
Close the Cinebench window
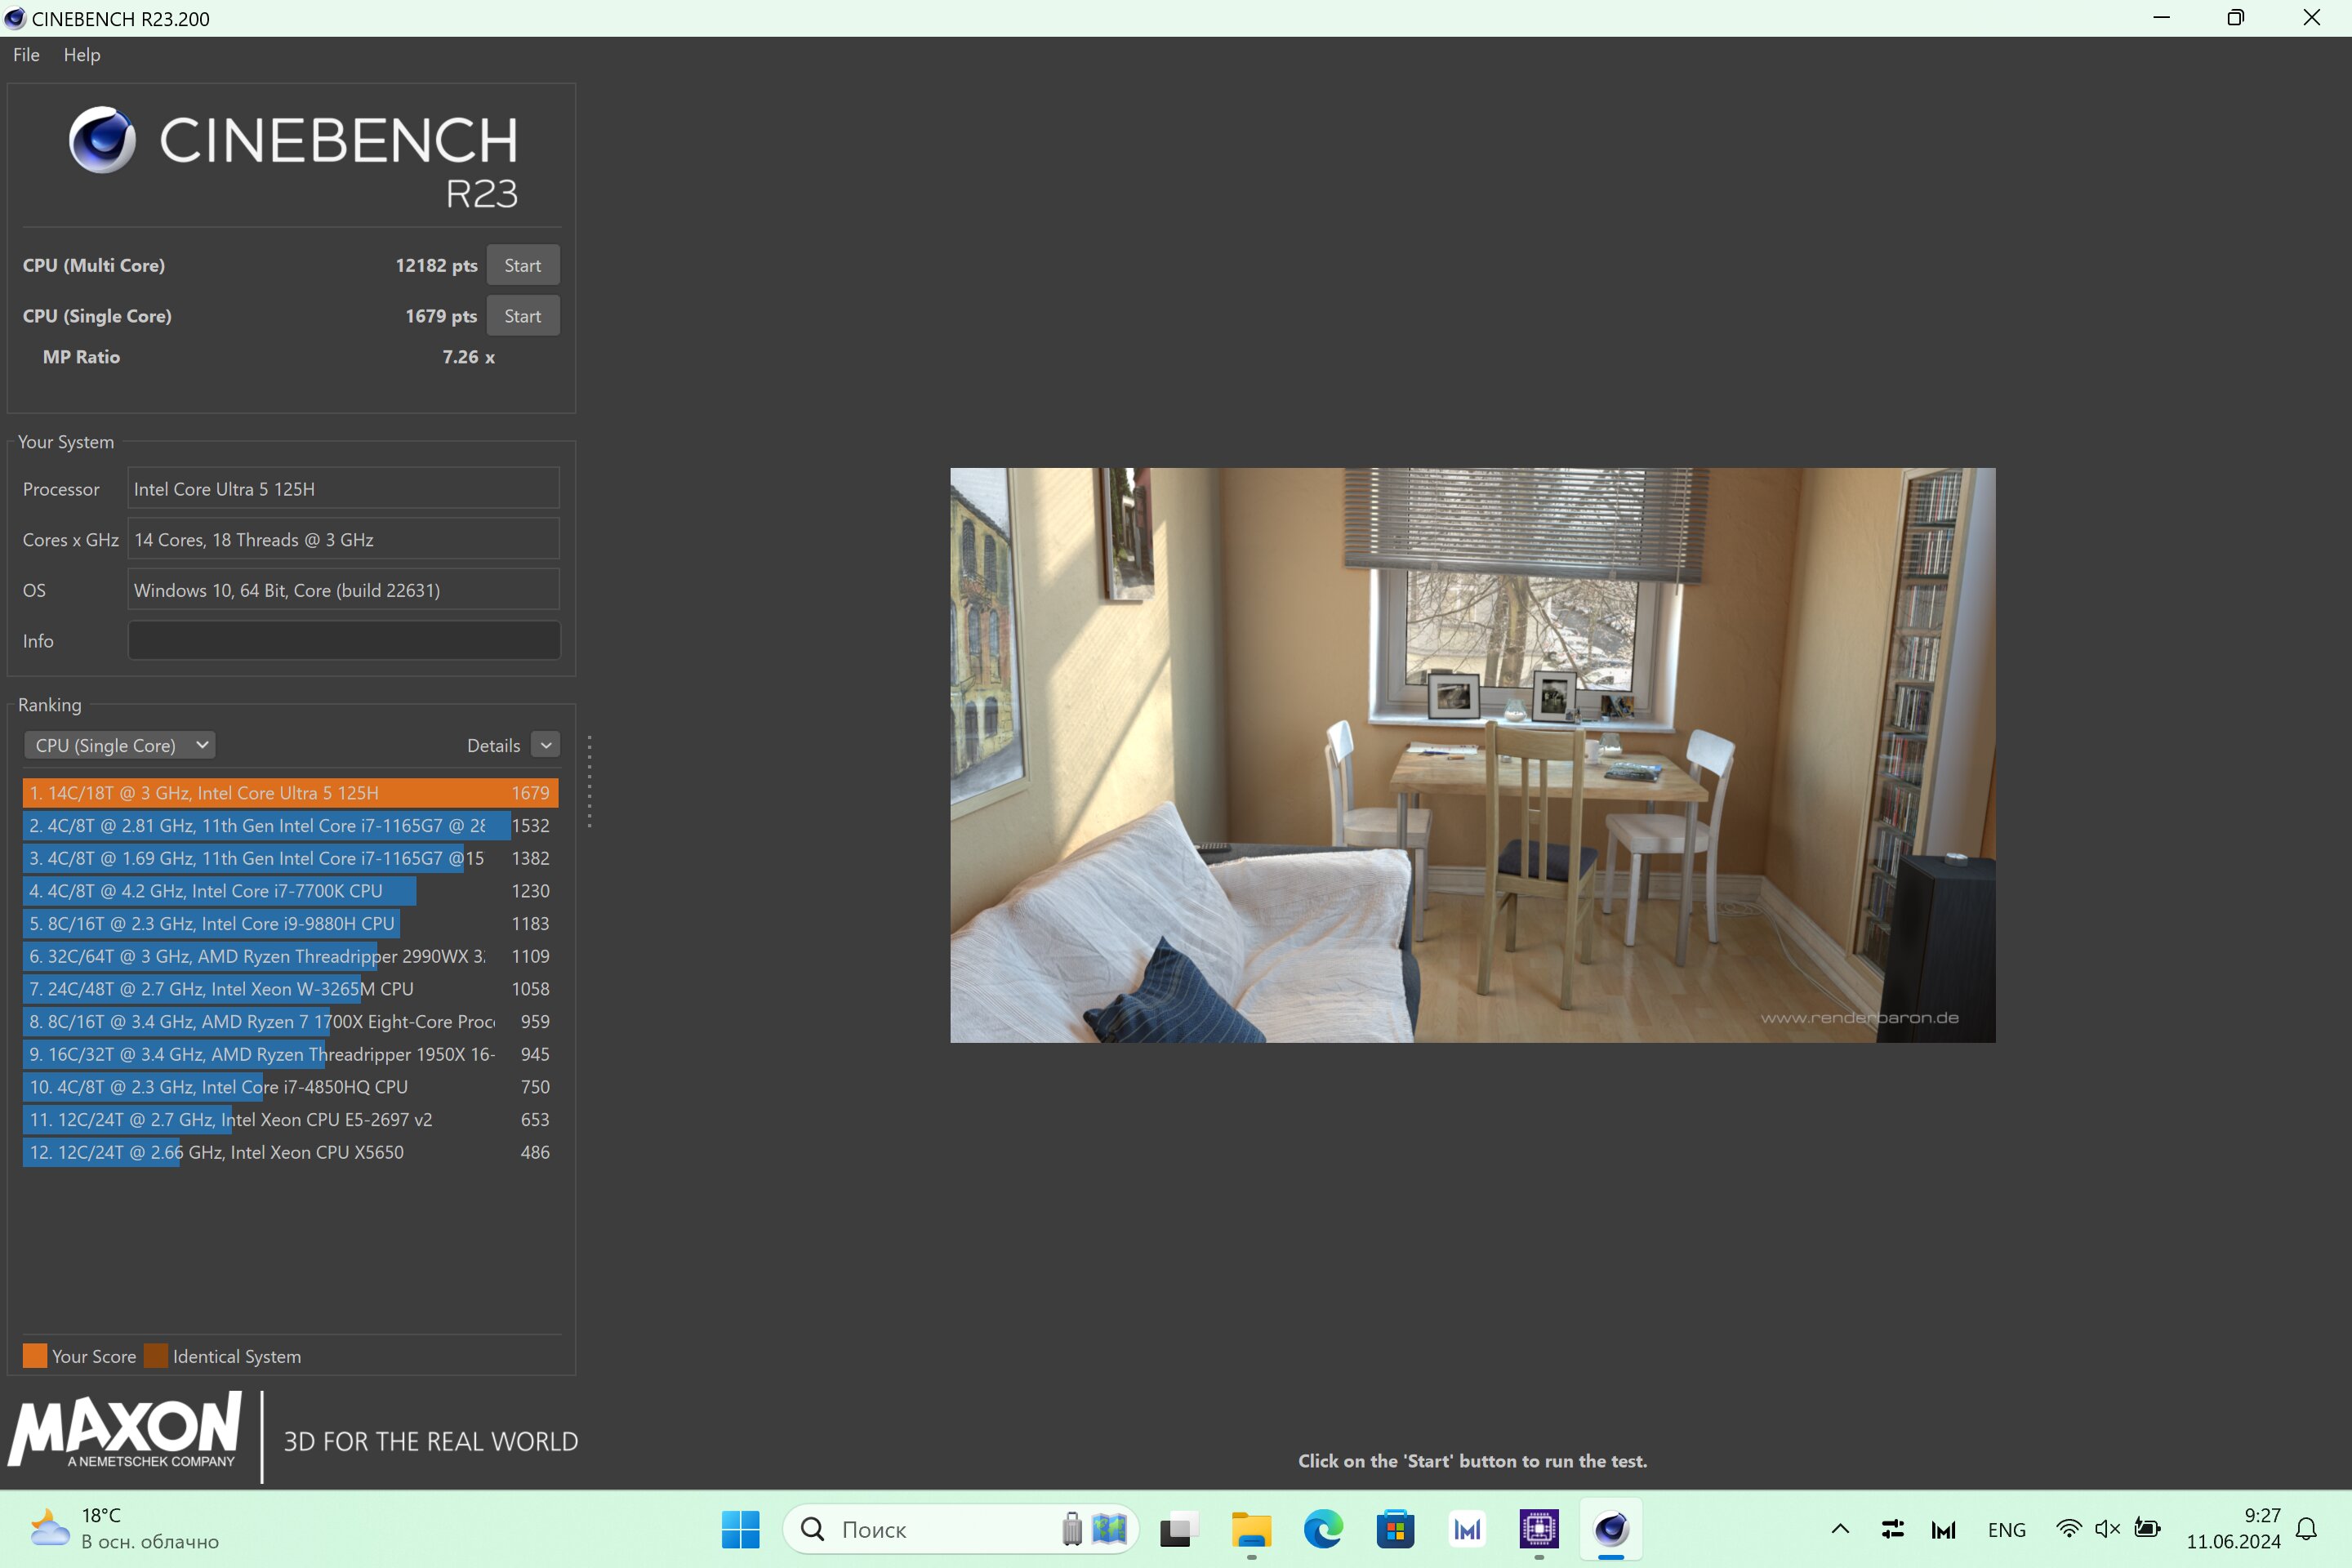tap(2312, 18)
